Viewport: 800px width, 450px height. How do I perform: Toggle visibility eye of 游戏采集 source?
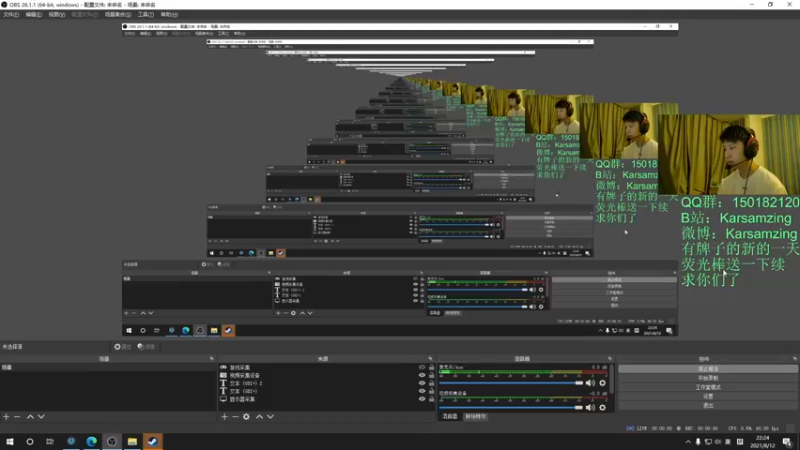[422, 367]
